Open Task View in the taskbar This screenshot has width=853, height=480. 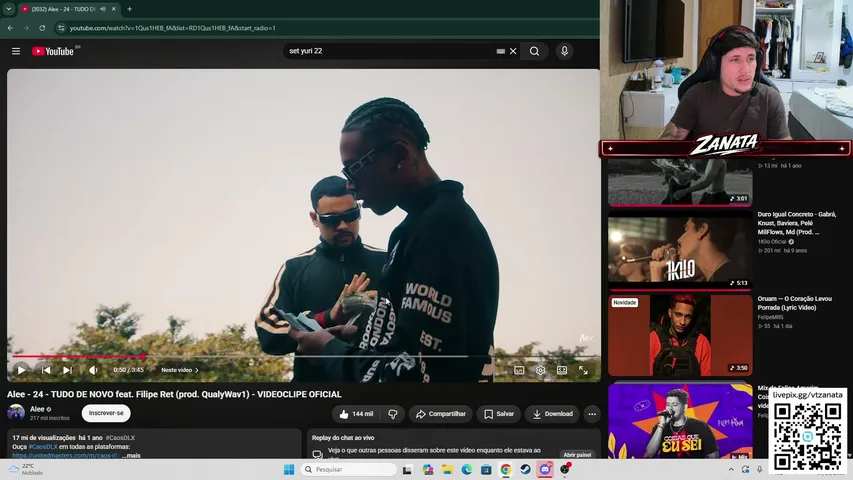[407, 470]
